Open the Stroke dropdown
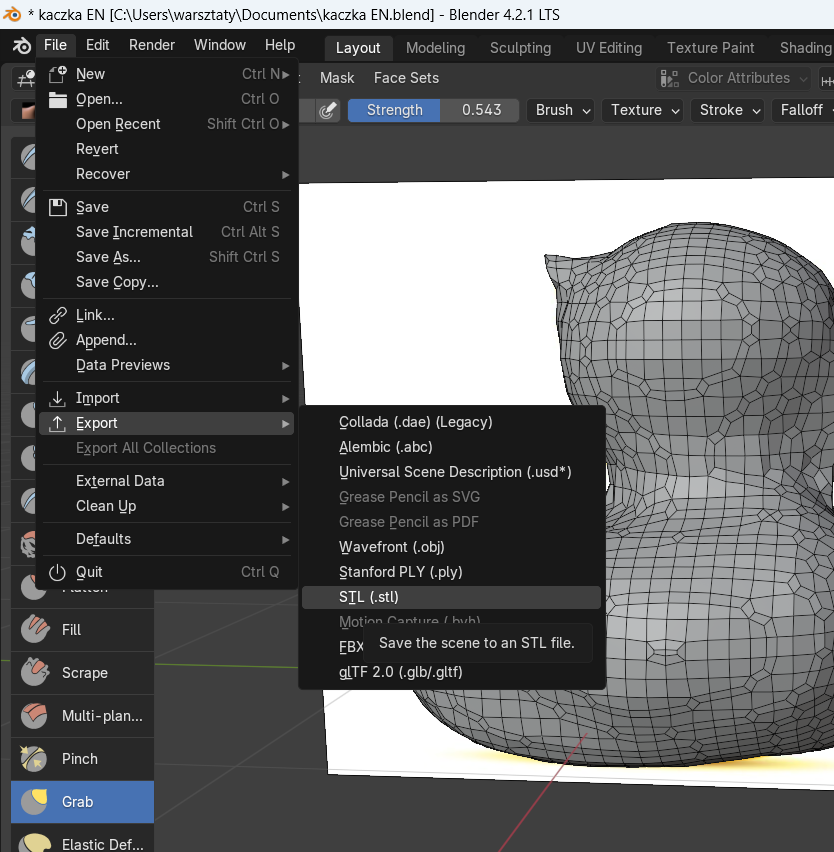 coord(728,110)
